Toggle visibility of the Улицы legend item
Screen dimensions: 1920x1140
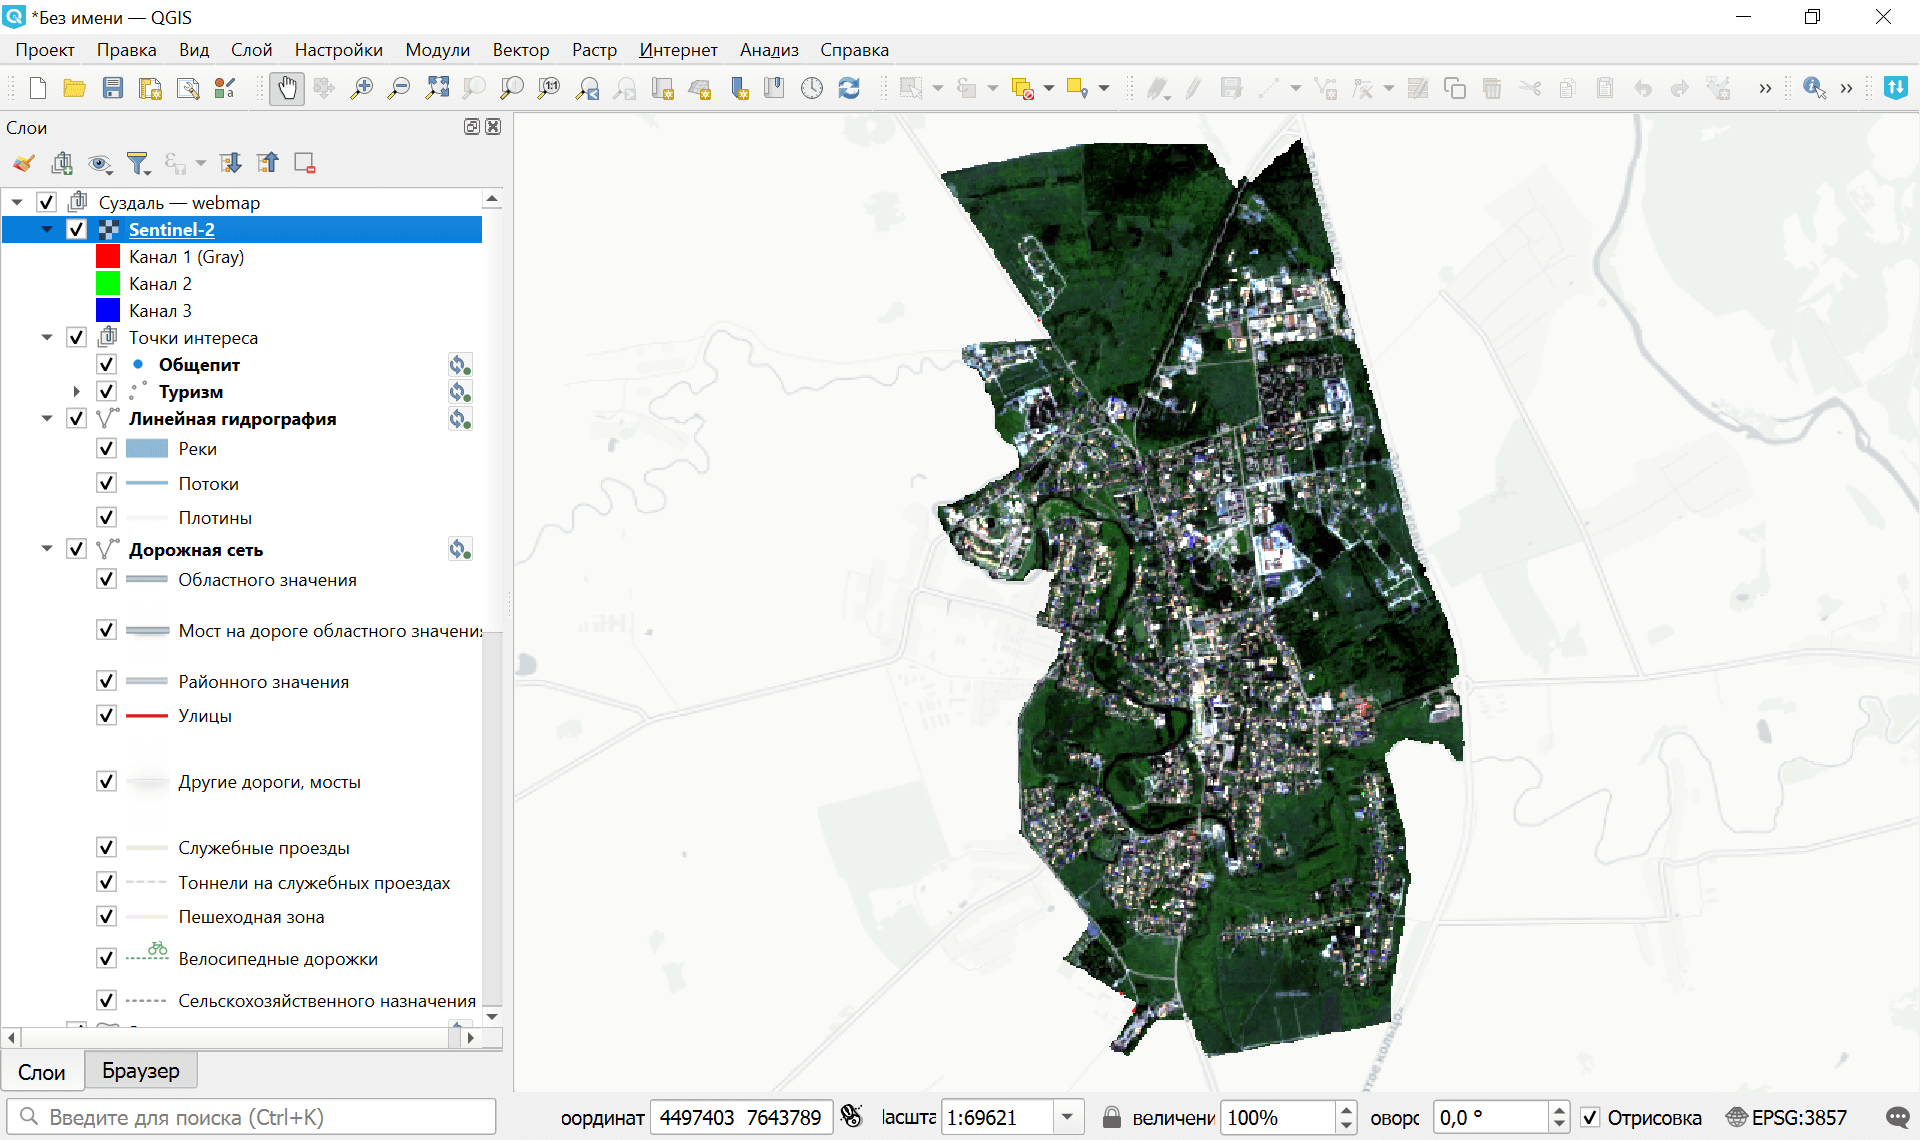click(106, 715)
